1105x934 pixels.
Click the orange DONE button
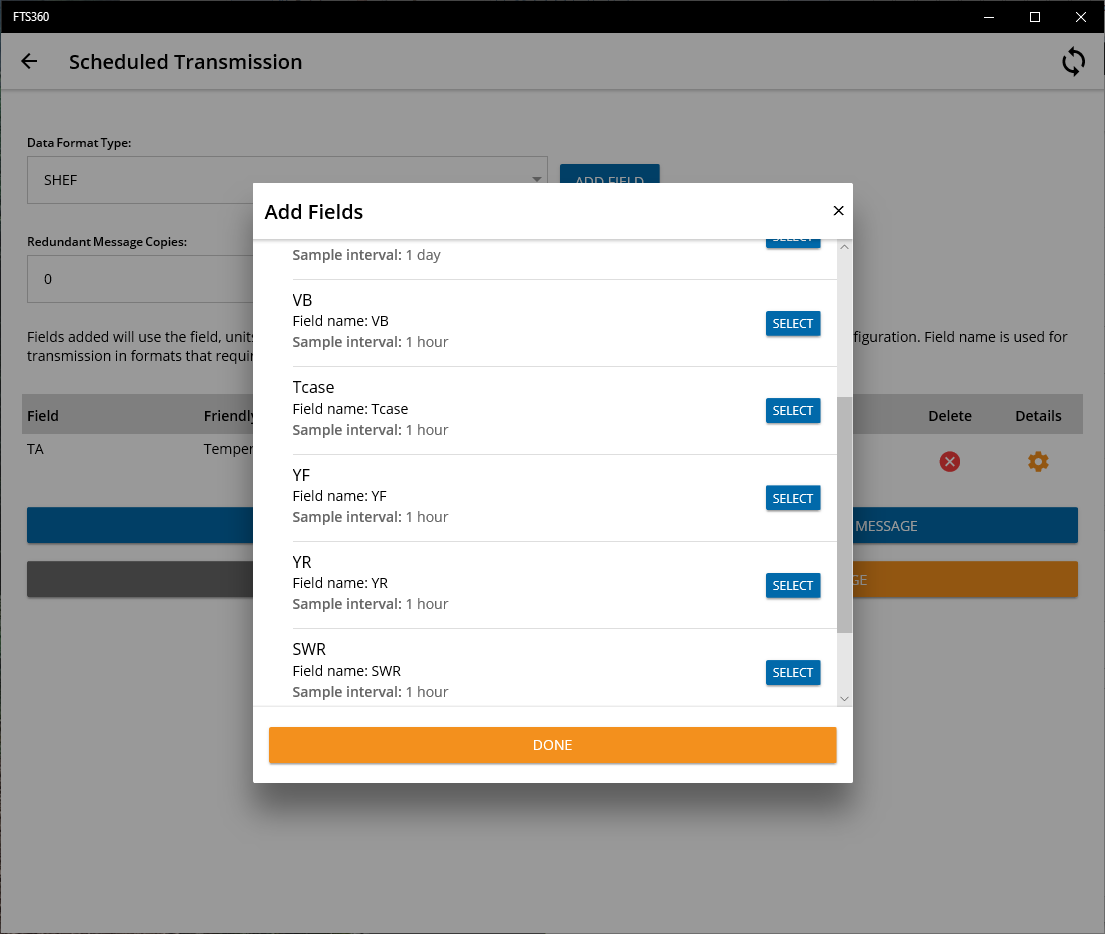point(552,745)
